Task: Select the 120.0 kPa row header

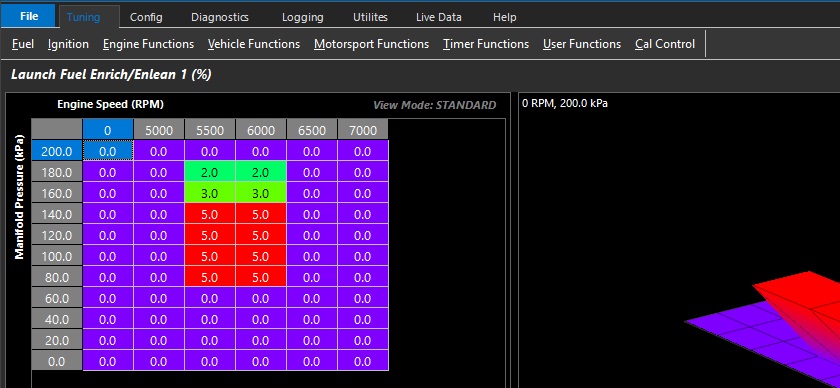Action: pyautogui.click(x=57, y=235)
